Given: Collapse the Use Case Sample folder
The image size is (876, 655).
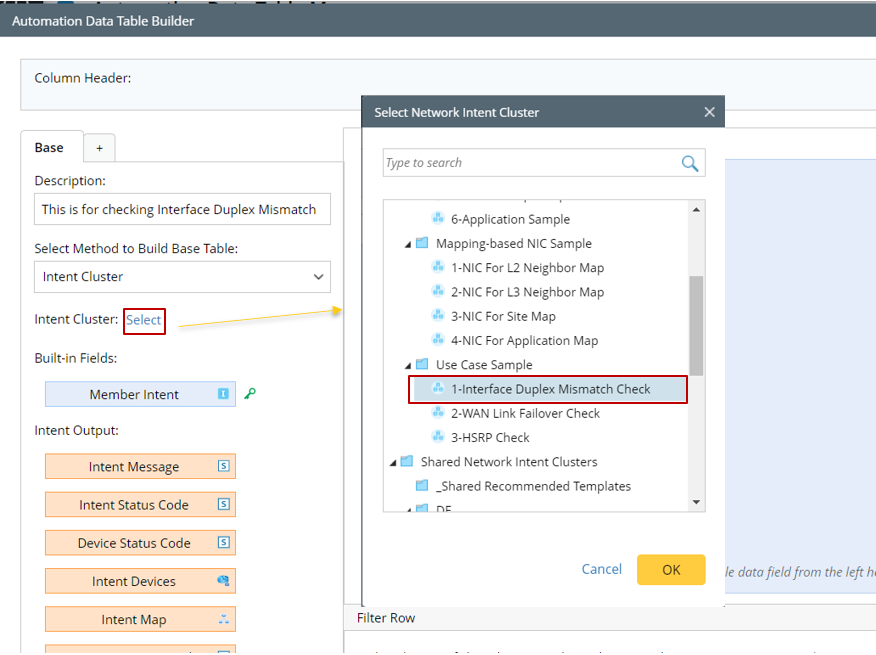Looking at the screenshot, I should coord(407,365).
